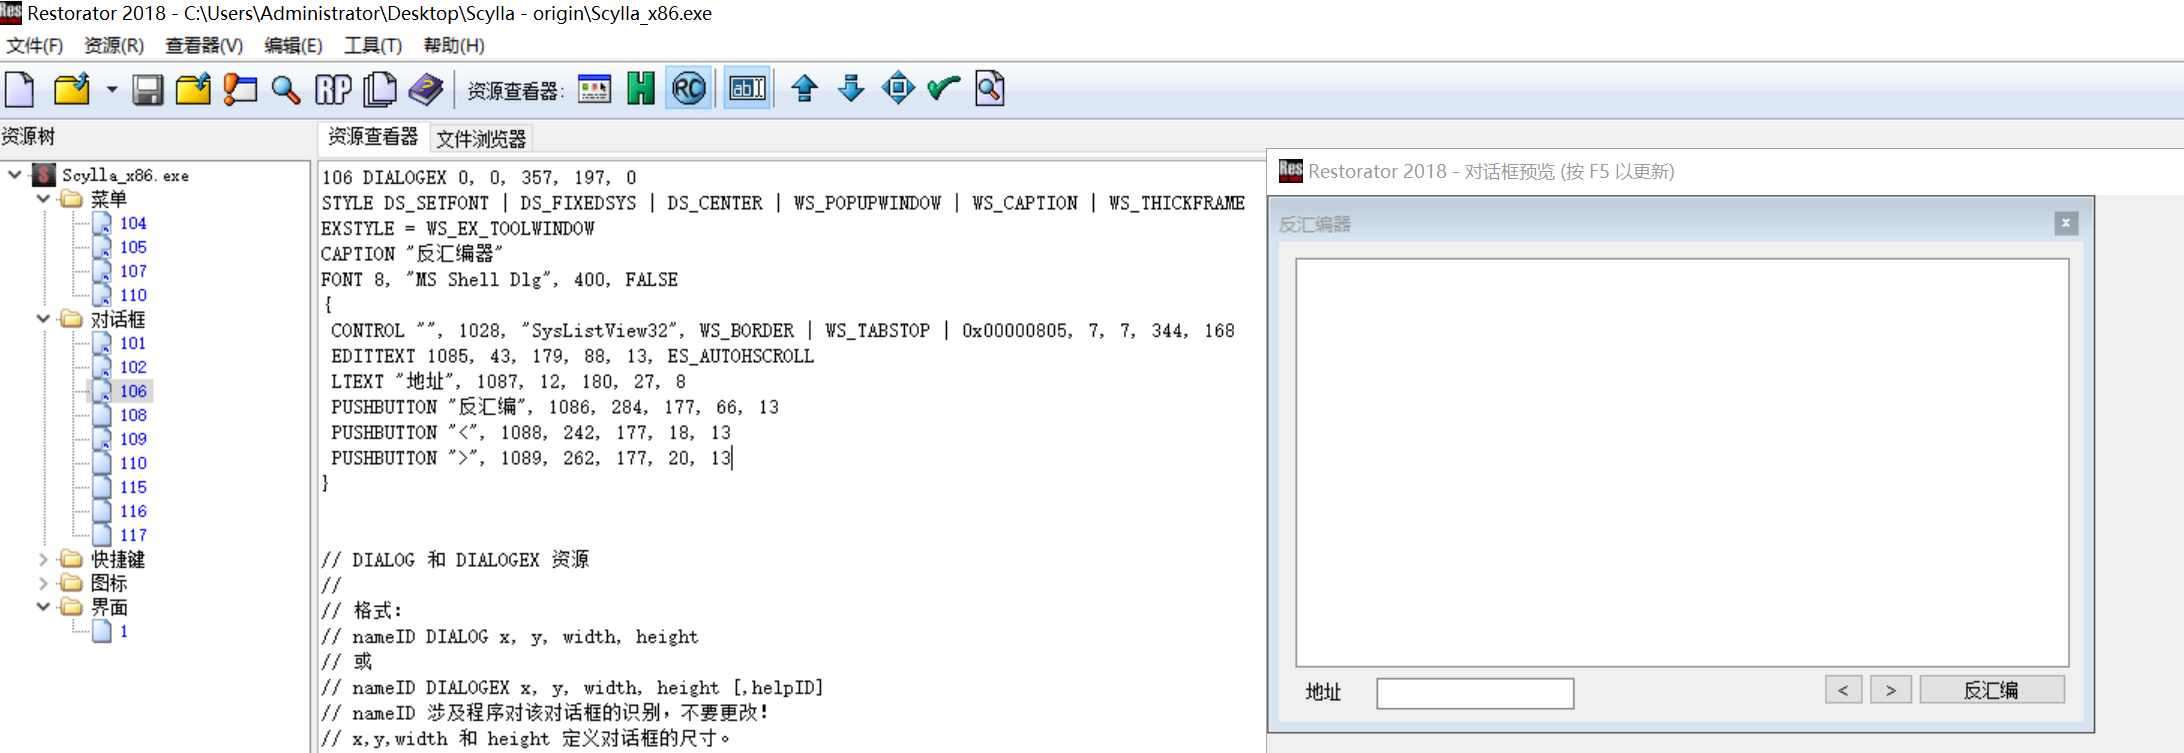Viewport: 2184px width, 753px height.
Task: Click the 图标 folder label
Action: click(109, 583)
